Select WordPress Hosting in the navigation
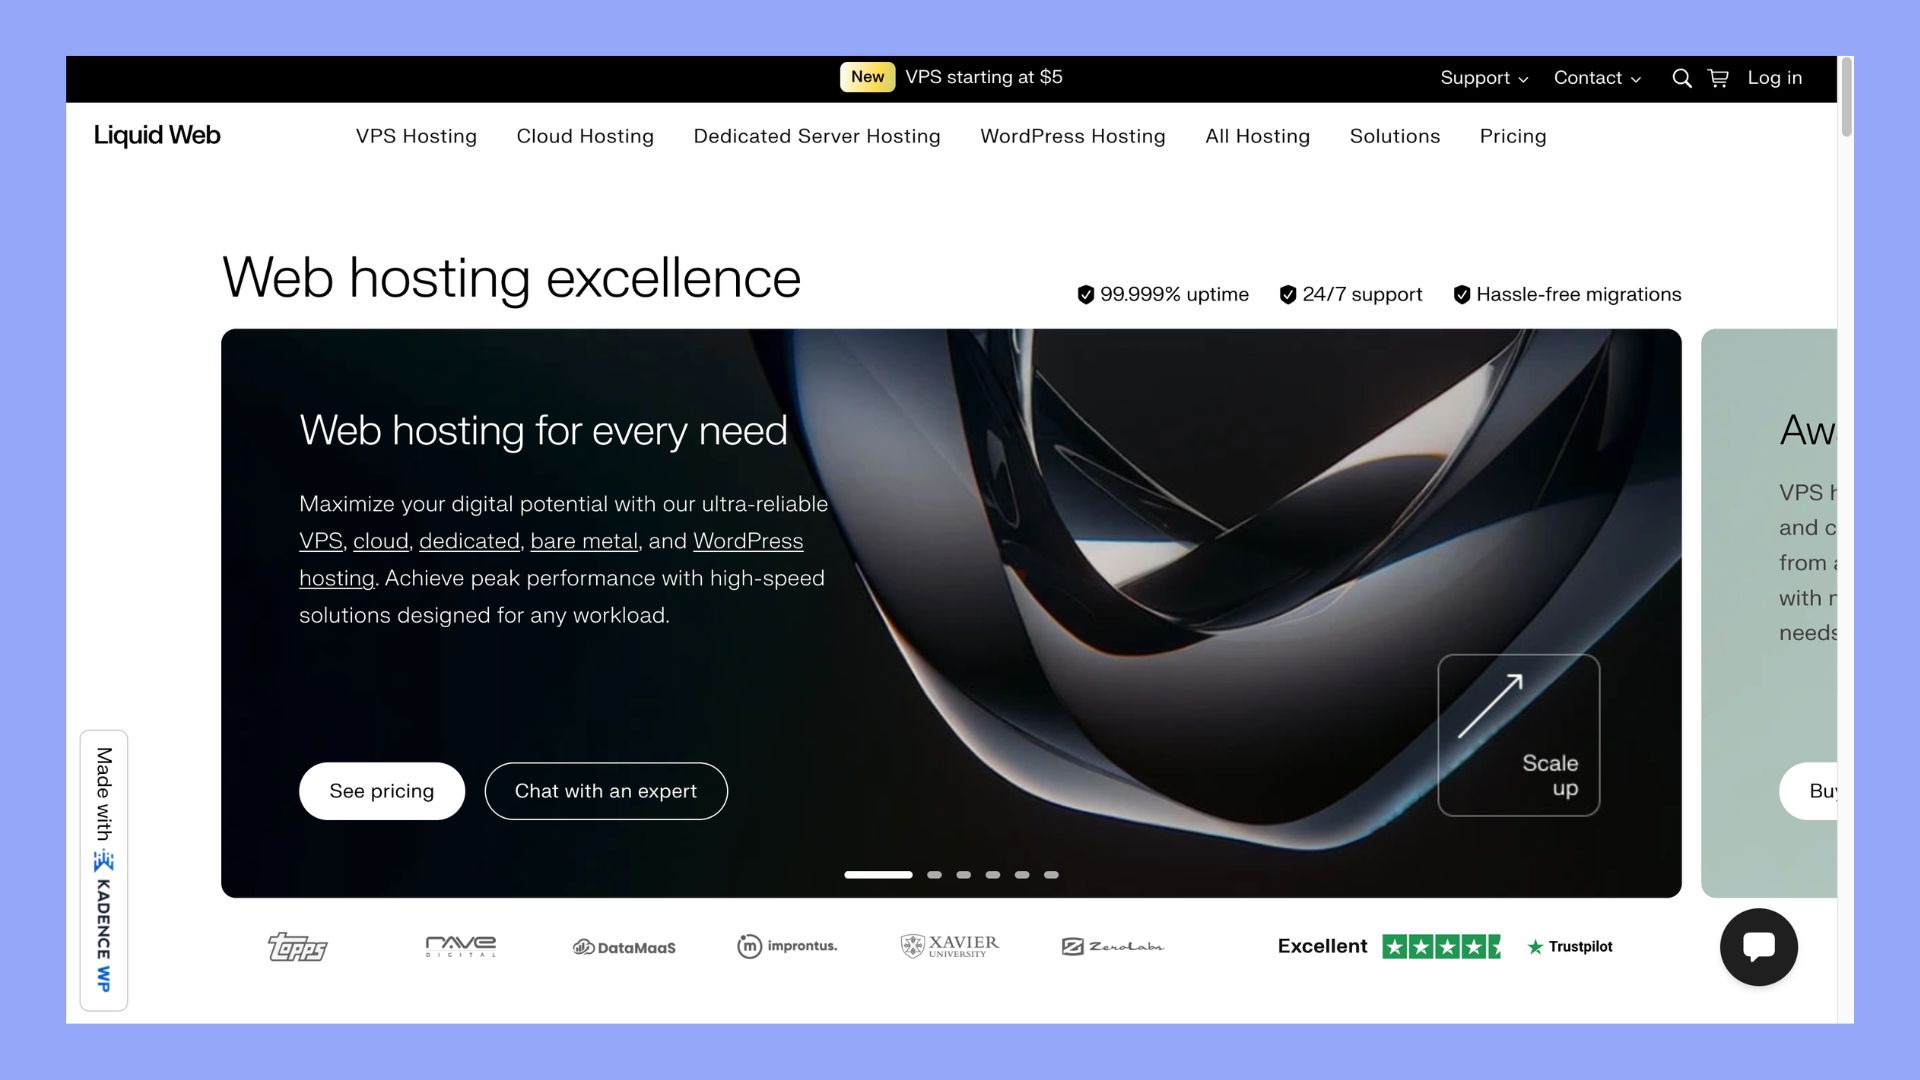1920x1080 pixels. click(x=1072, y=136)
